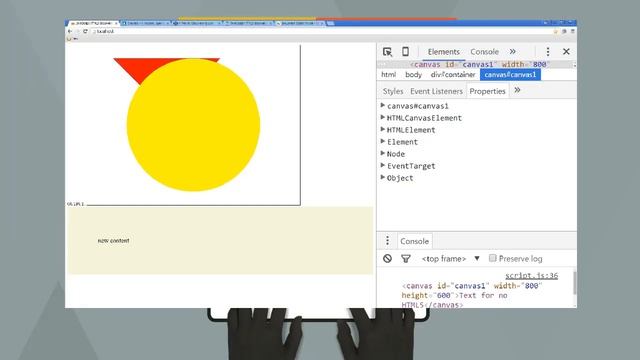Open the console drawer three-dot menu

387,241
